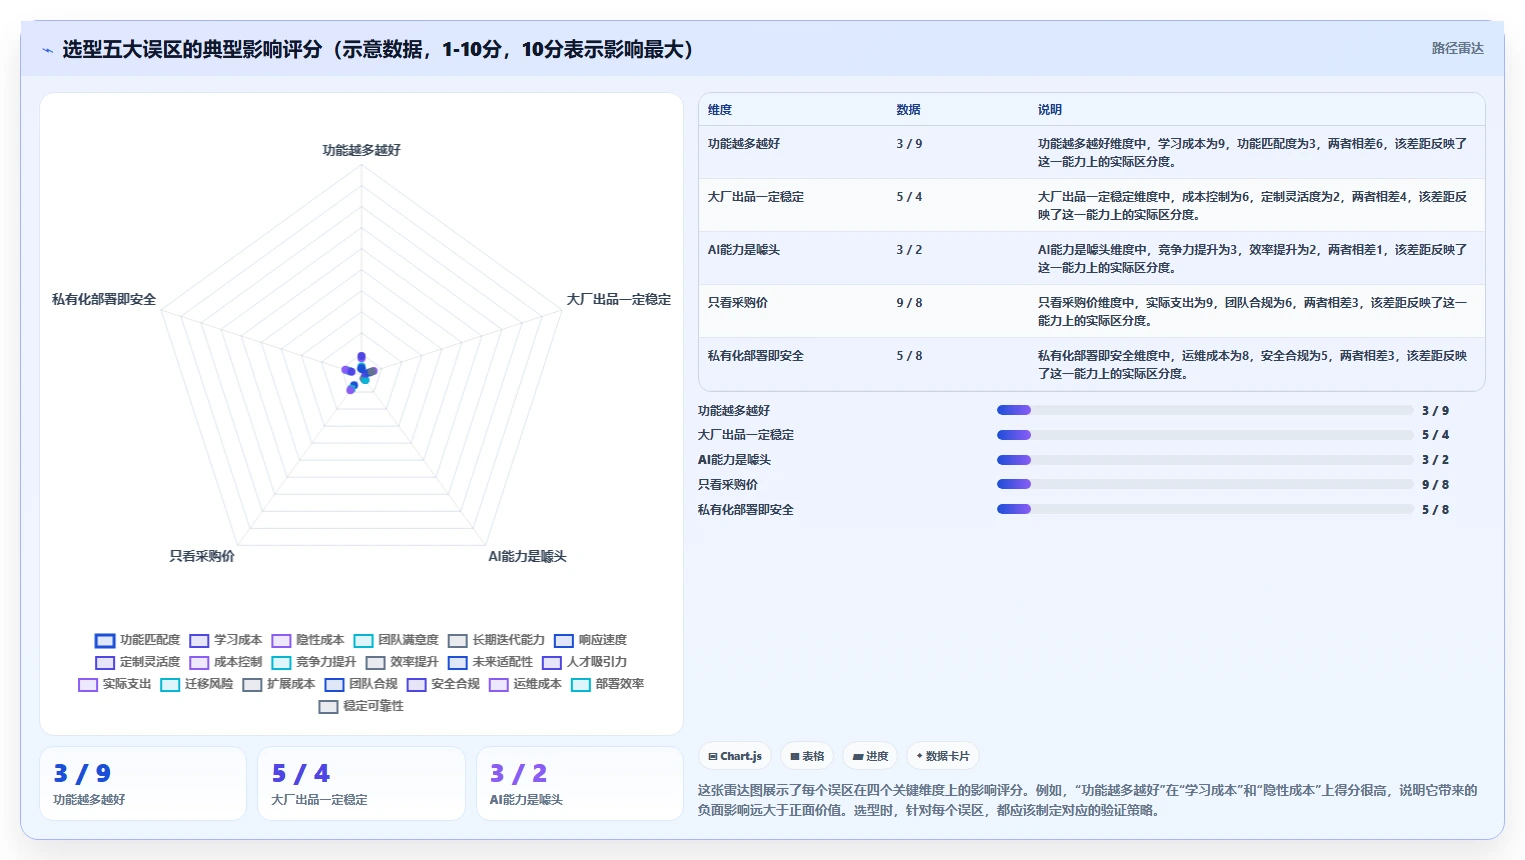Click the 未来适配性 legend color box
The height and width of the screenshot is (860, 1525).
457,662
